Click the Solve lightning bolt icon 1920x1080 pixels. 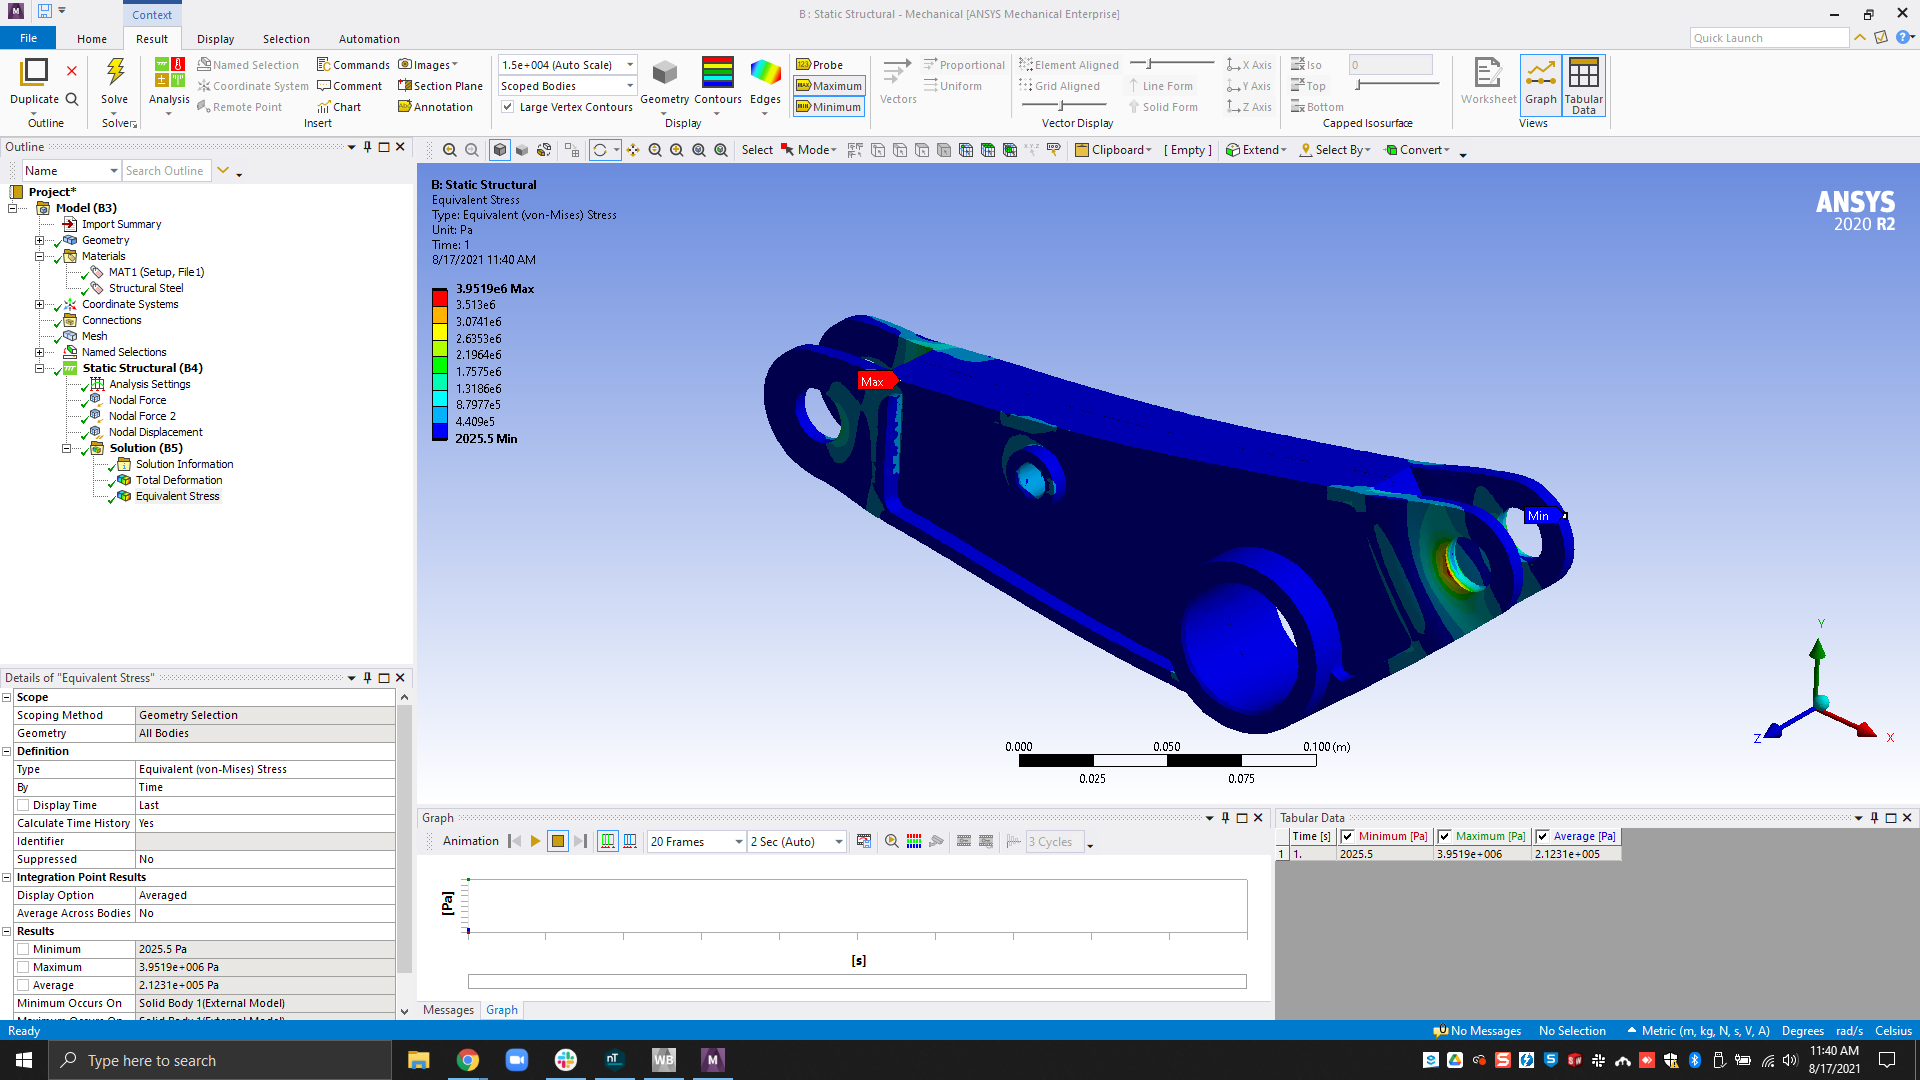point(115,72)
